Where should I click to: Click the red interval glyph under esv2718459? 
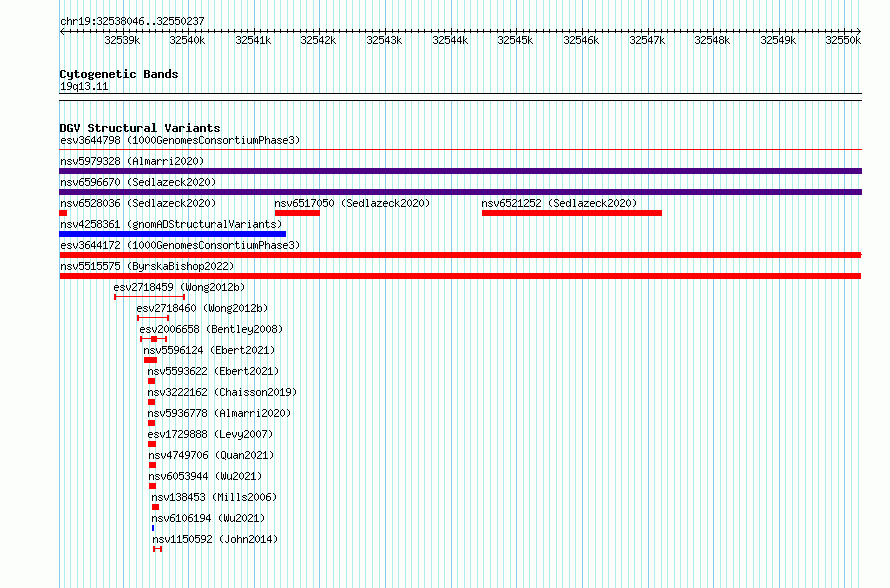click(150, 297)
